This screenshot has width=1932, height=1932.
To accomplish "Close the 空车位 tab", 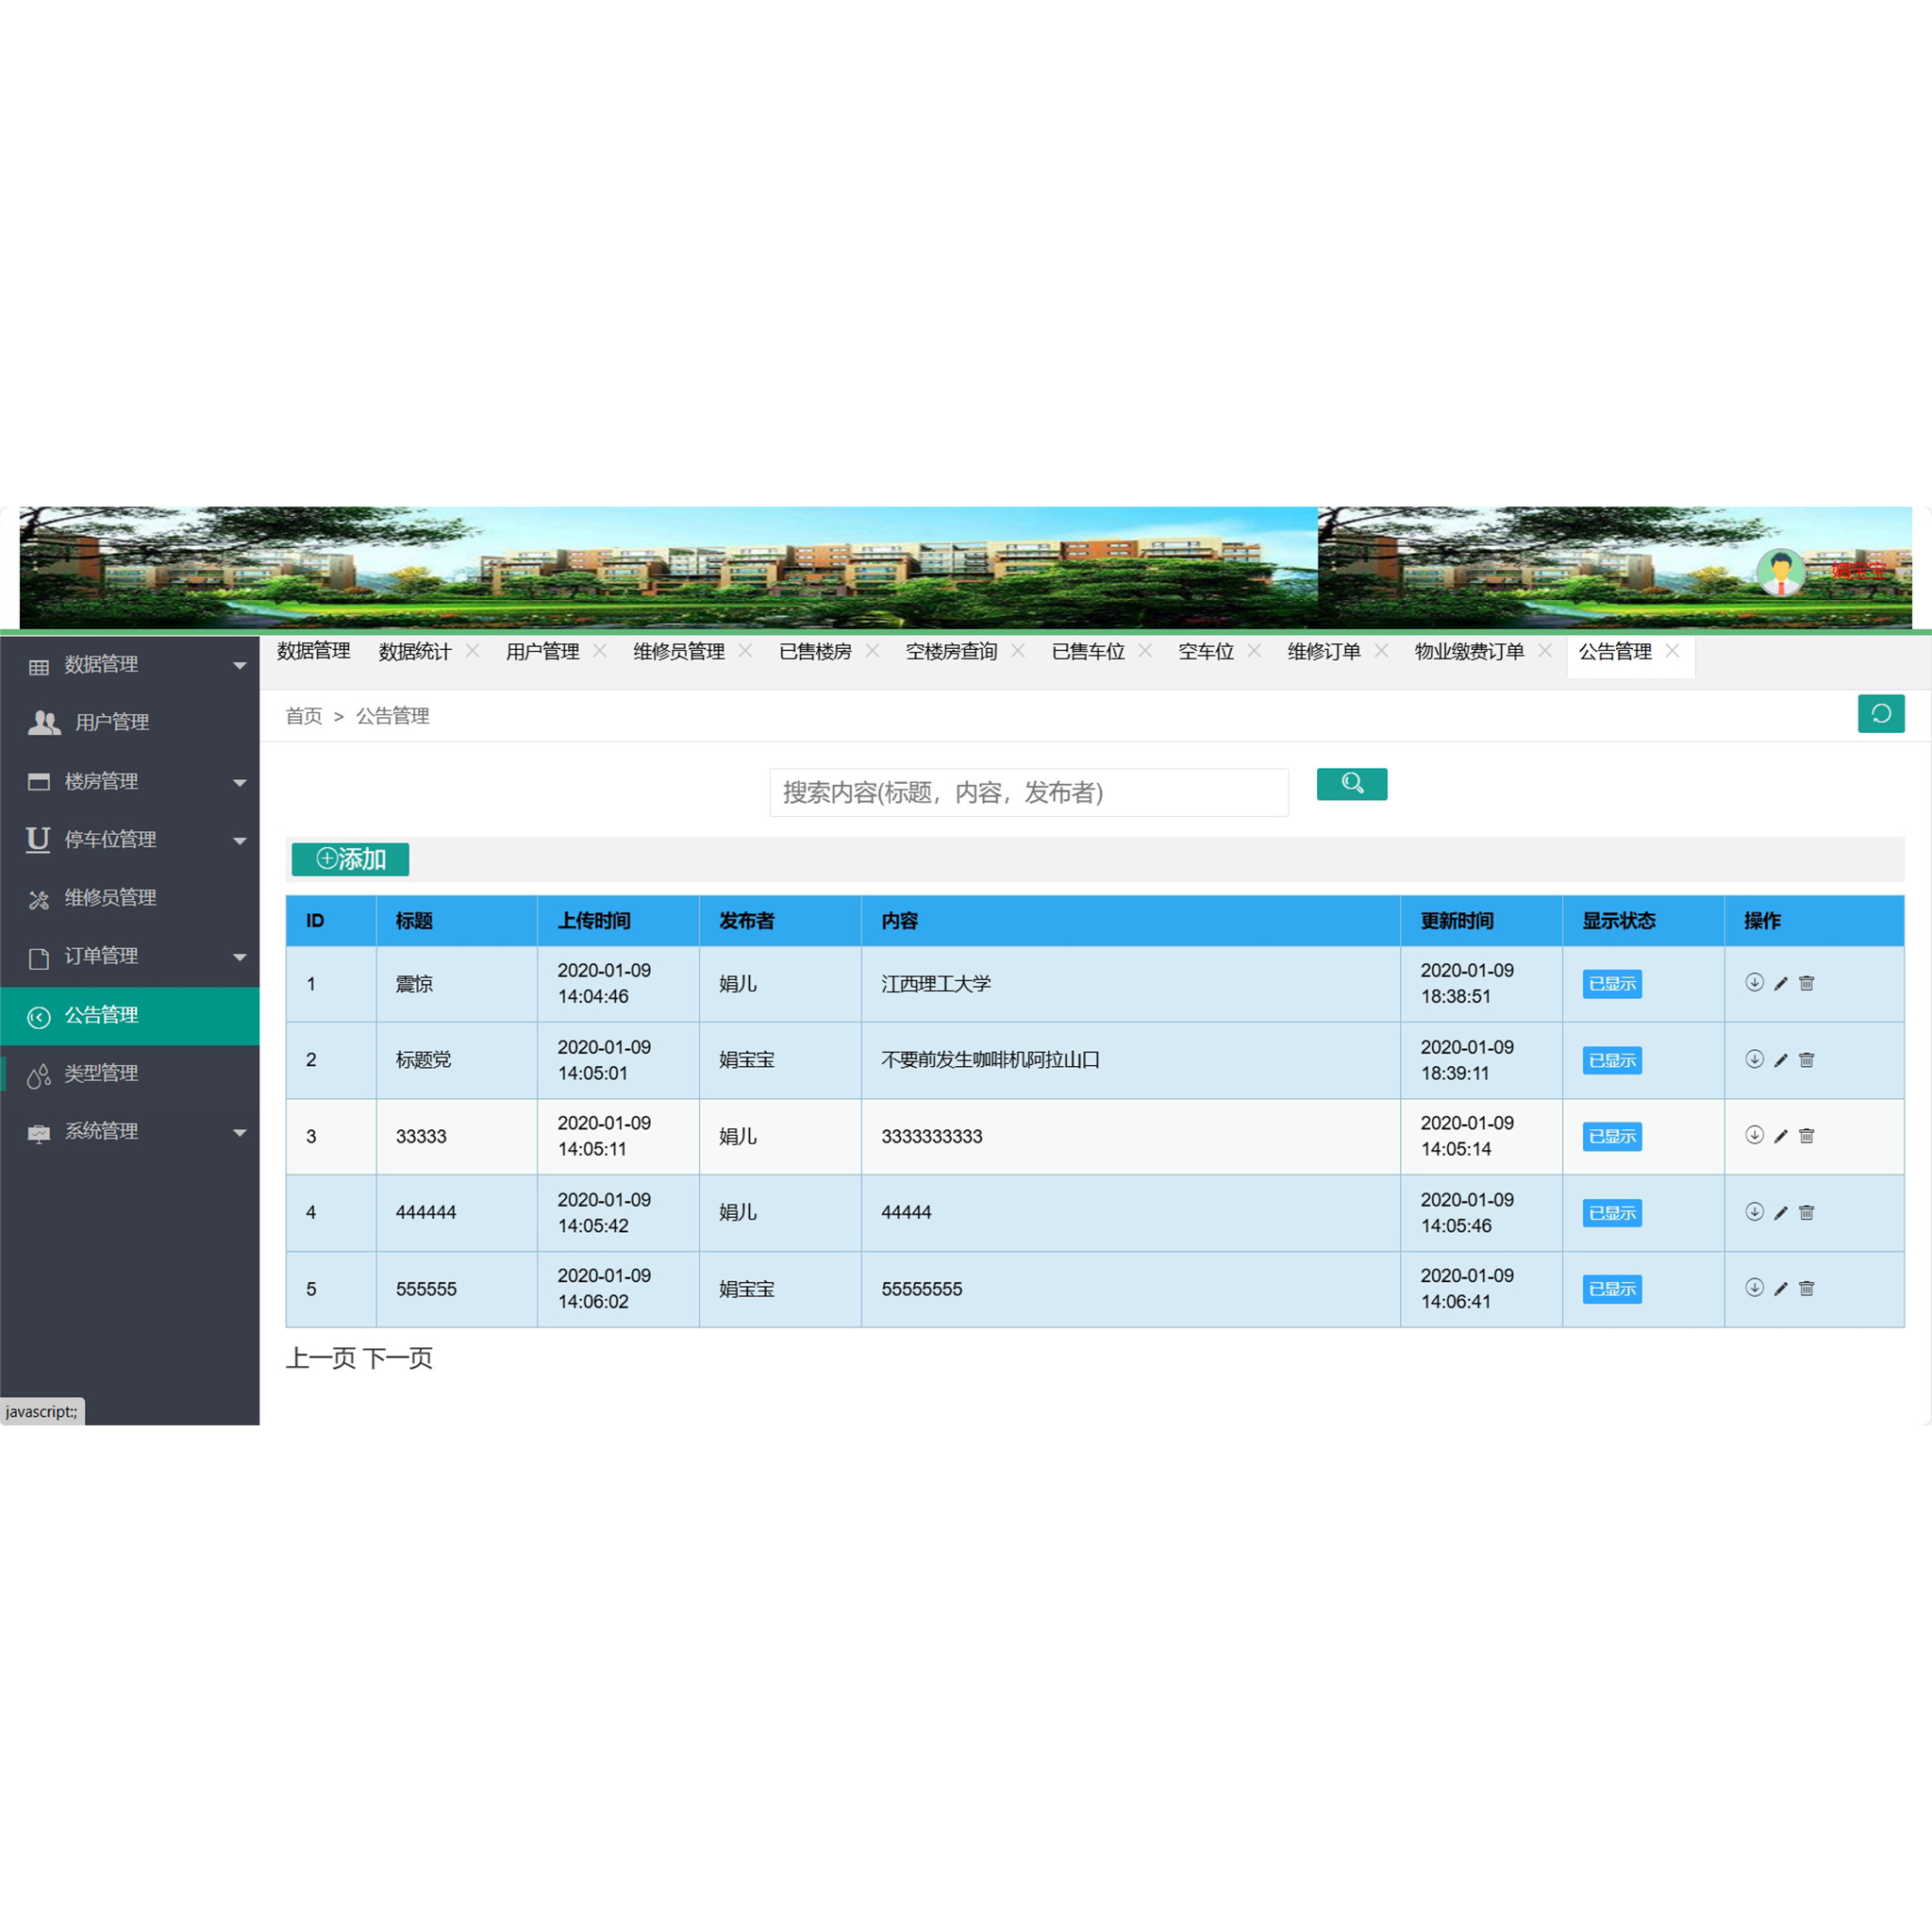I will pos(1254,650).
